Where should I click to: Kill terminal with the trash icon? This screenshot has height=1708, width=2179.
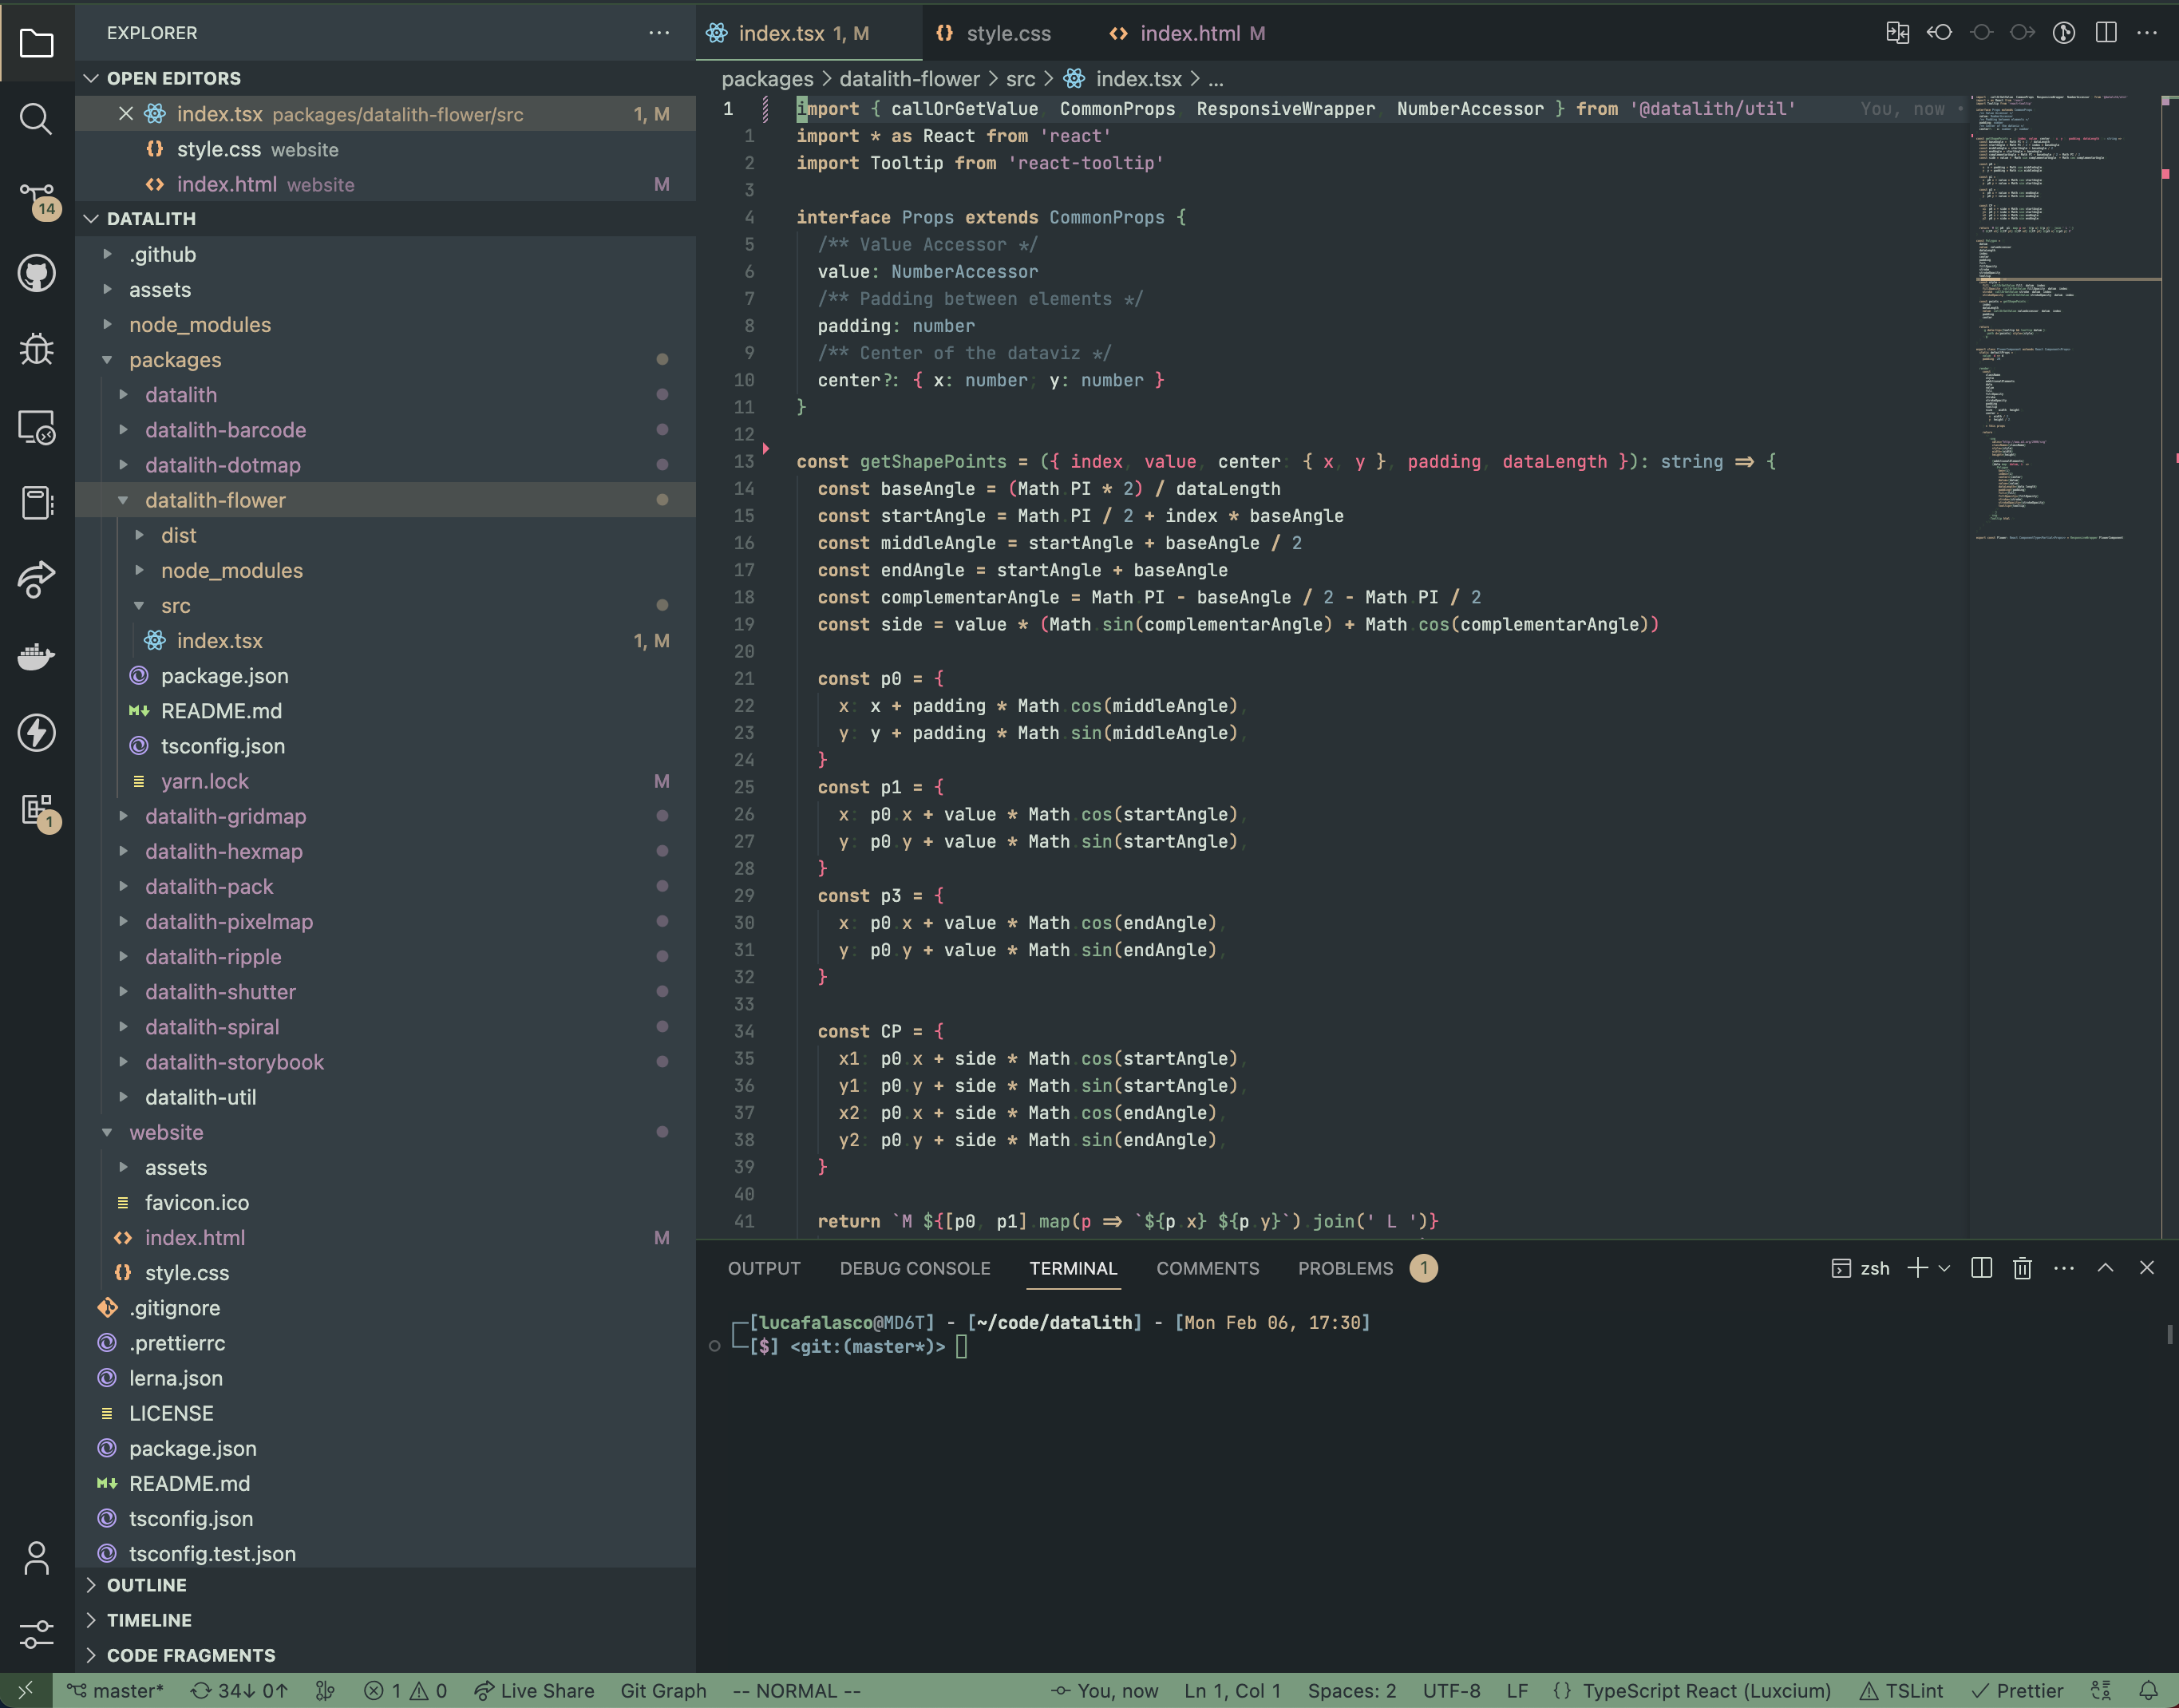(x=2021, y=1268)
